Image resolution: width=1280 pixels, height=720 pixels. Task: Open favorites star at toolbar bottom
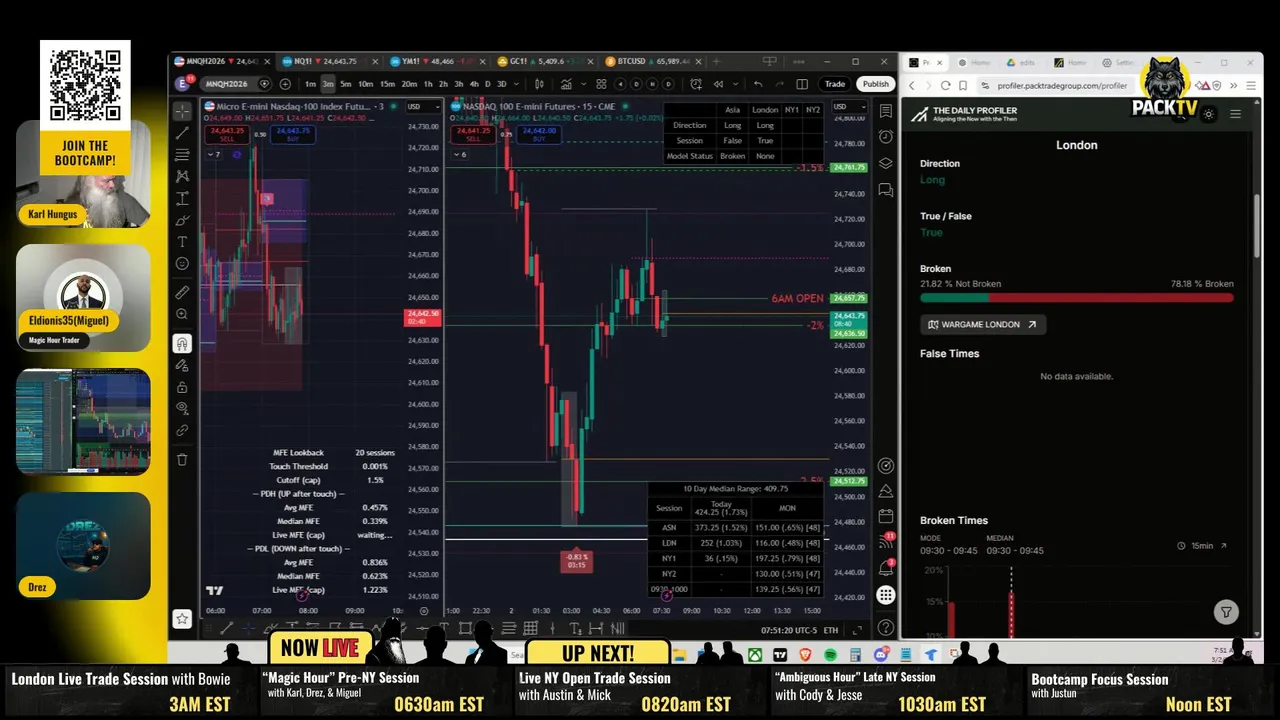[182, 619]
